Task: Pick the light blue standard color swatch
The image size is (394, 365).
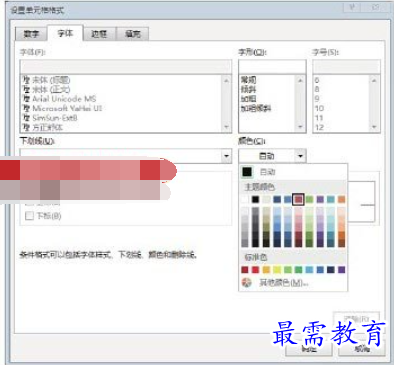Action: point(309,270)
